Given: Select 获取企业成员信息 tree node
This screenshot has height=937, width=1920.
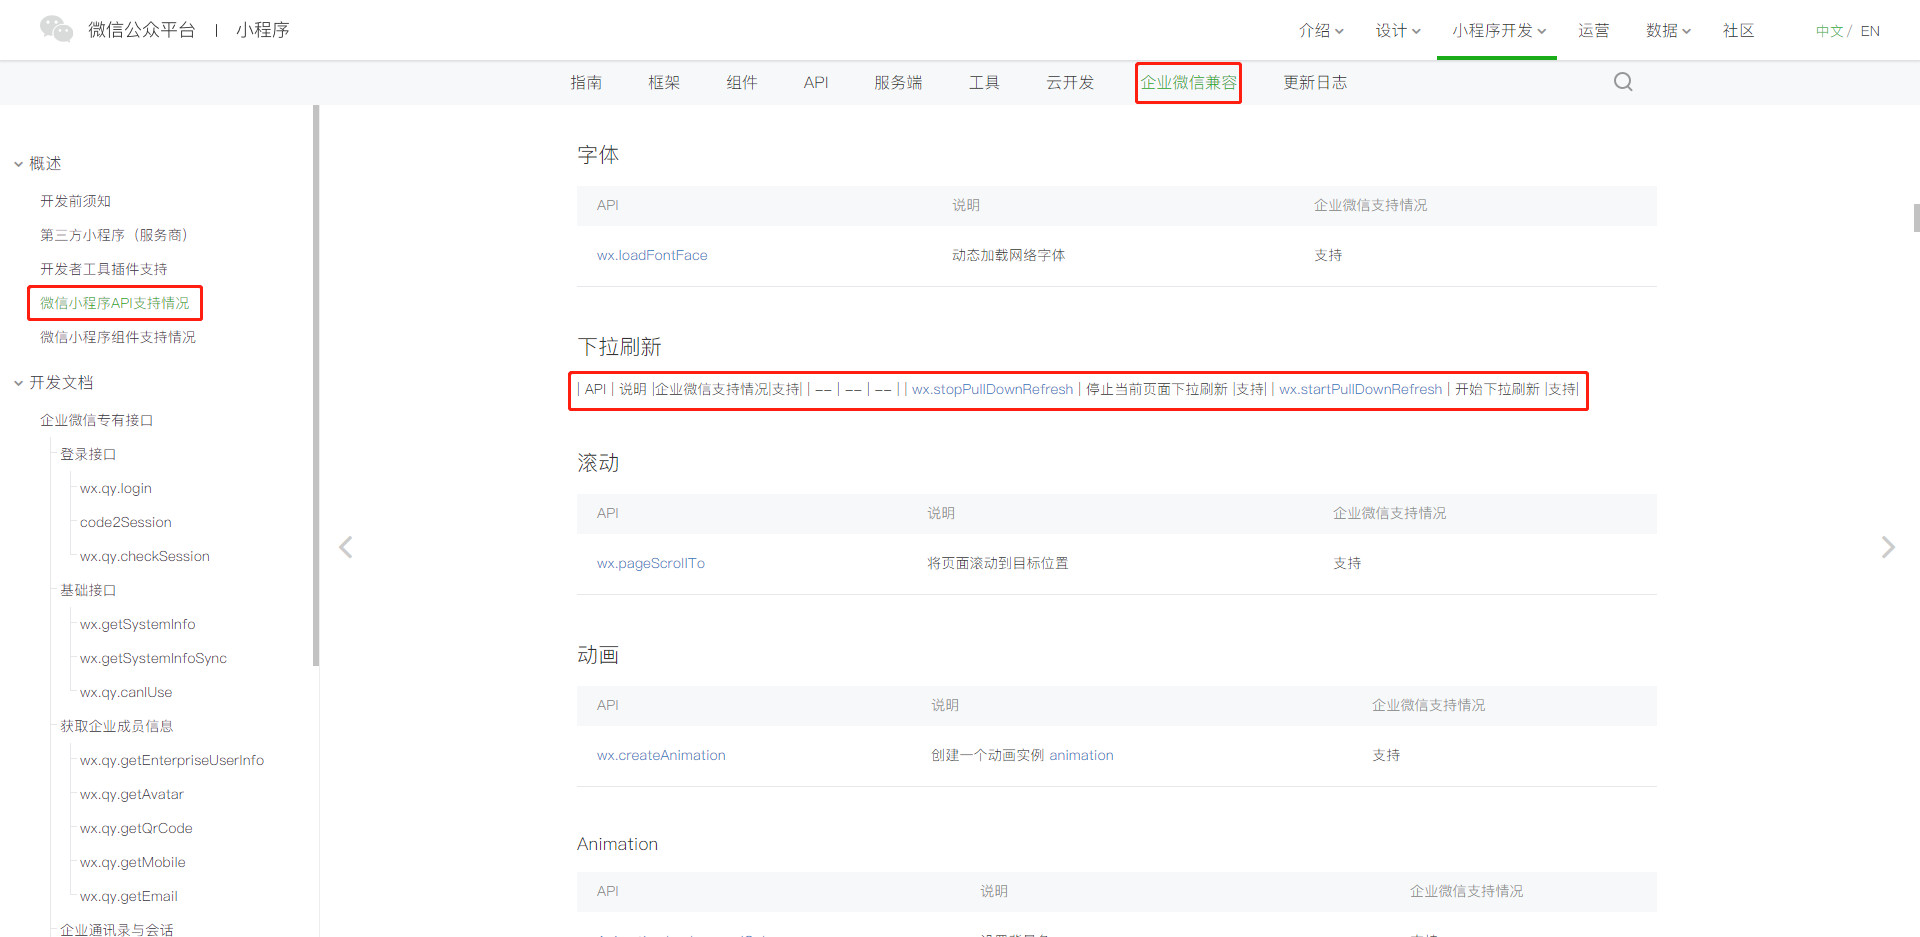Looking at the screenshot, I should 116,726.
